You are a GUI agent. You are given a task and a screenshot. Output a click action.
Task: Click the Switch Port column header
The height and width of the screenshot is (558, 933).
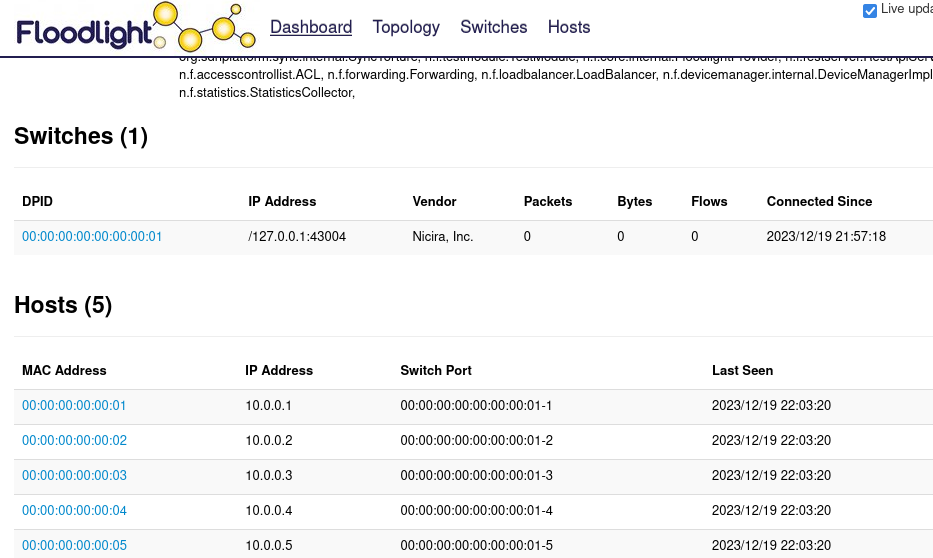(436, 370)
